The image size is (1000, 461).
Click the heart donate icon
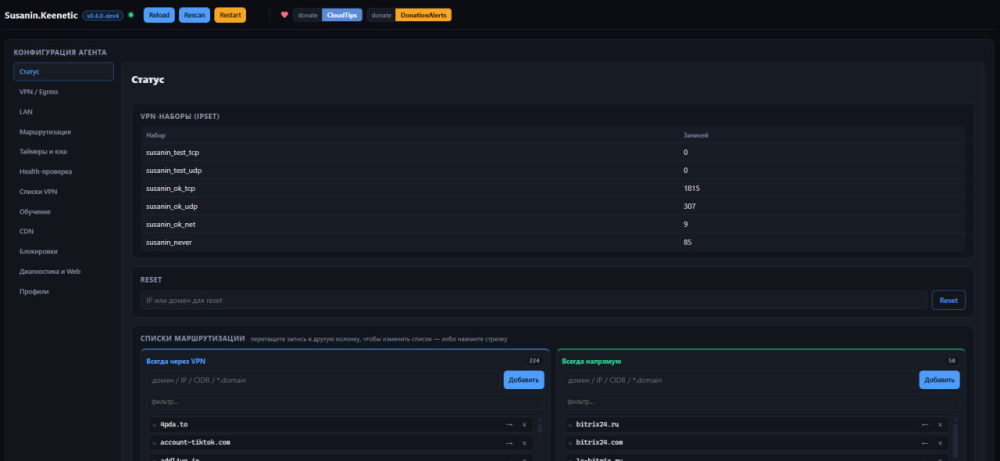[x=284, y=15]
